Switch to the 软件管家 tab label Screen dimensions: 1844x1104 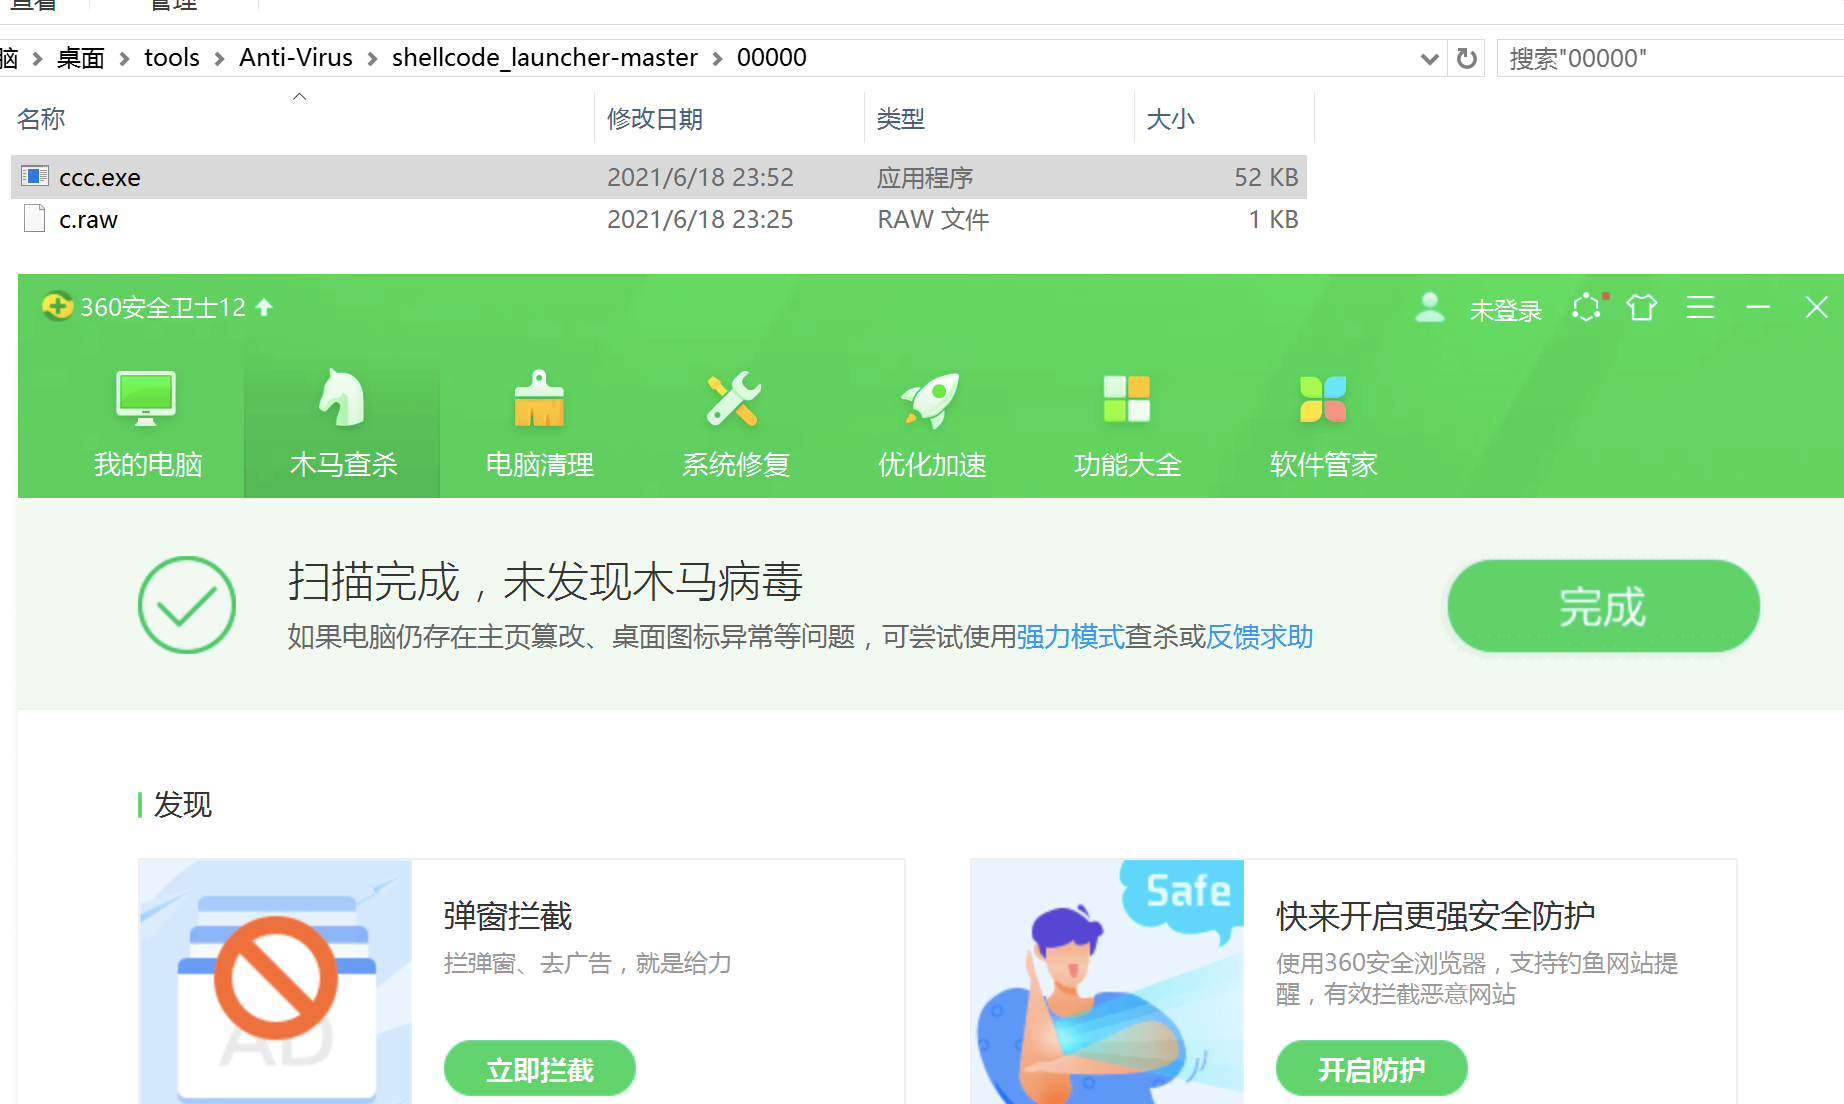[1324, 464]
